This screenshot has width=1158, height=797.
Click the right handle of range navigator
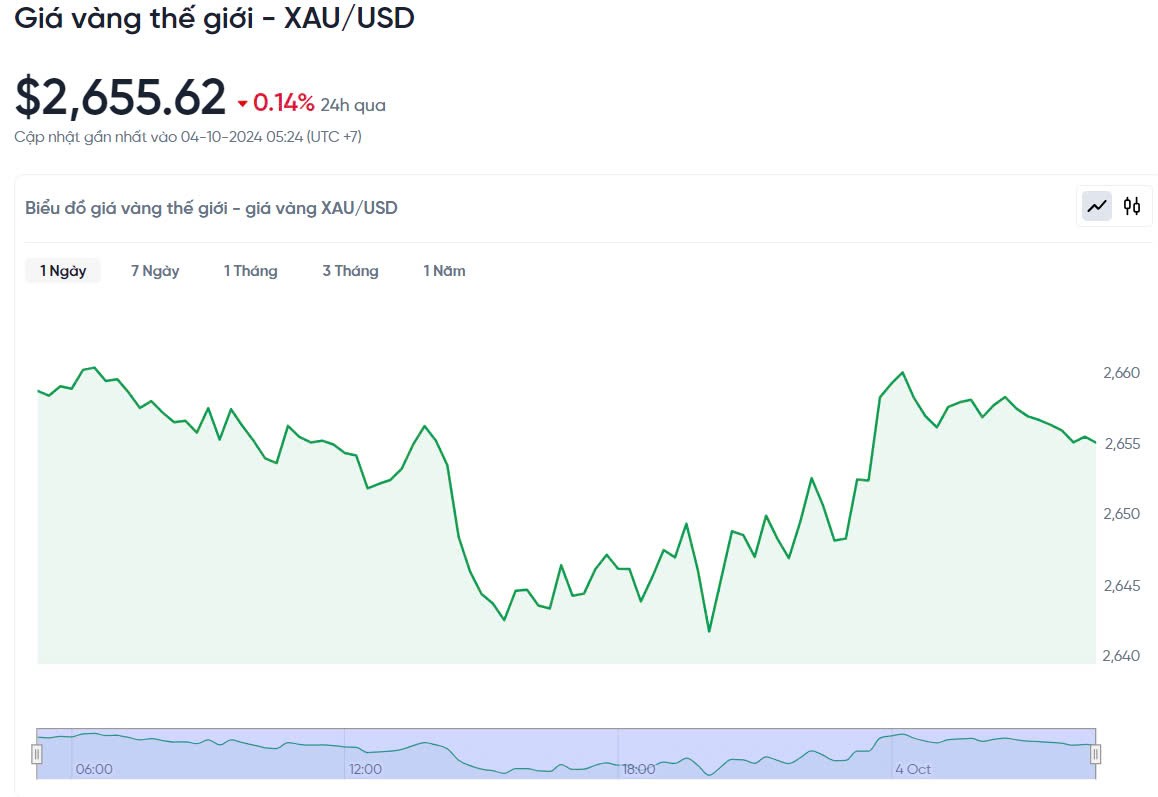(x=1096, y=754)
